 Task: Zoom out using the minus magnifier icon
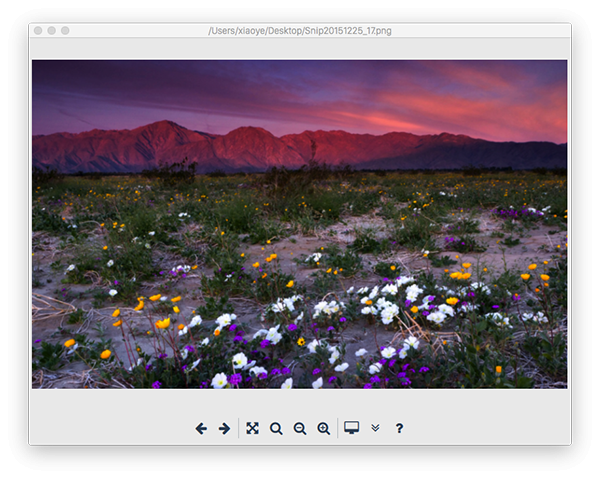coord(300,428)
